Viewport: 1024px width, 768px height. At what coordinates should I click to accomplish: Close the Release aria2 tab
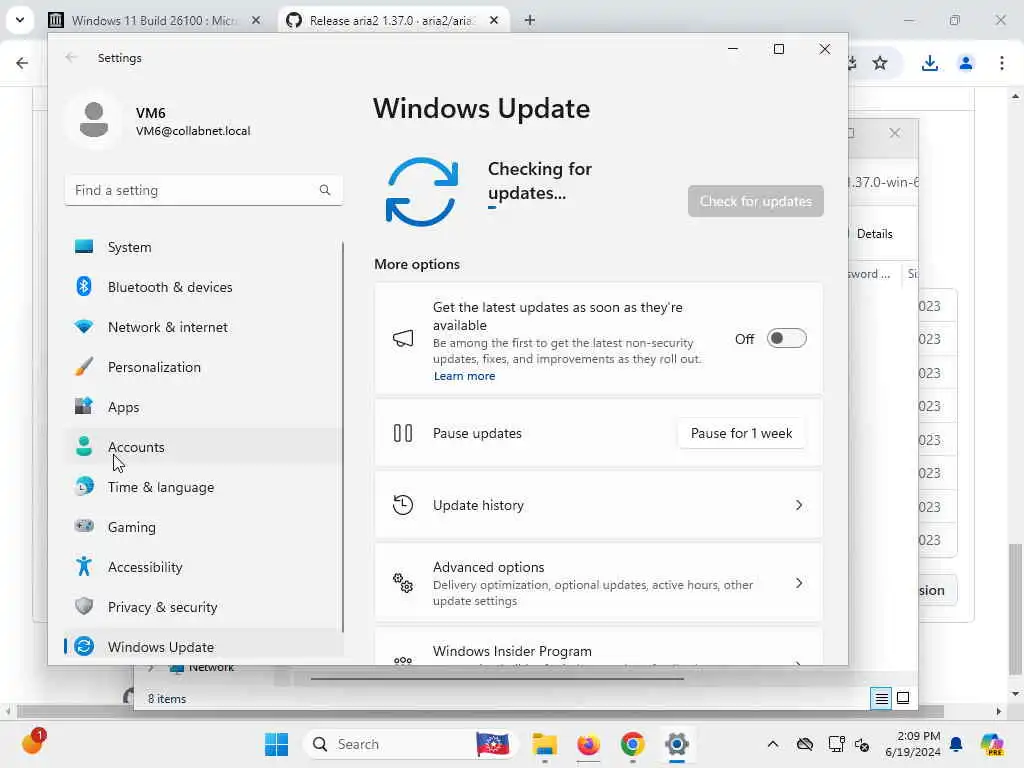point(494,20)
